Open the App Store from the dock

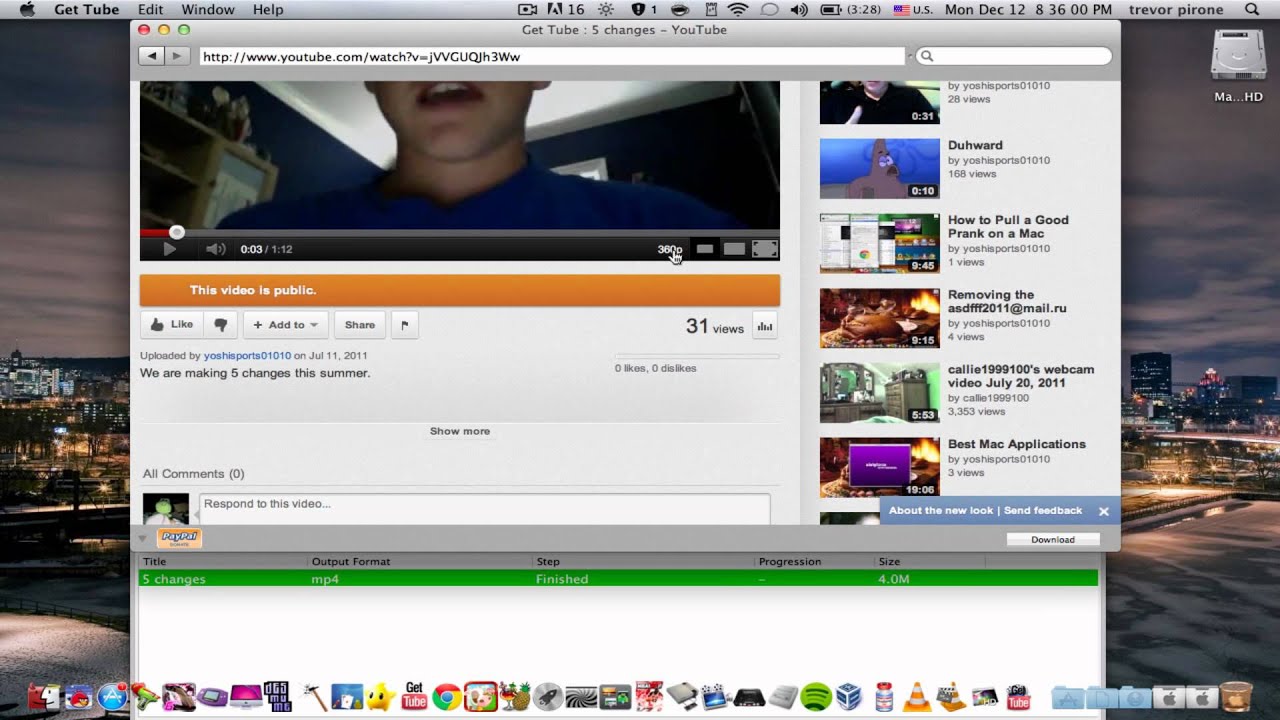(x=112, y=696)
